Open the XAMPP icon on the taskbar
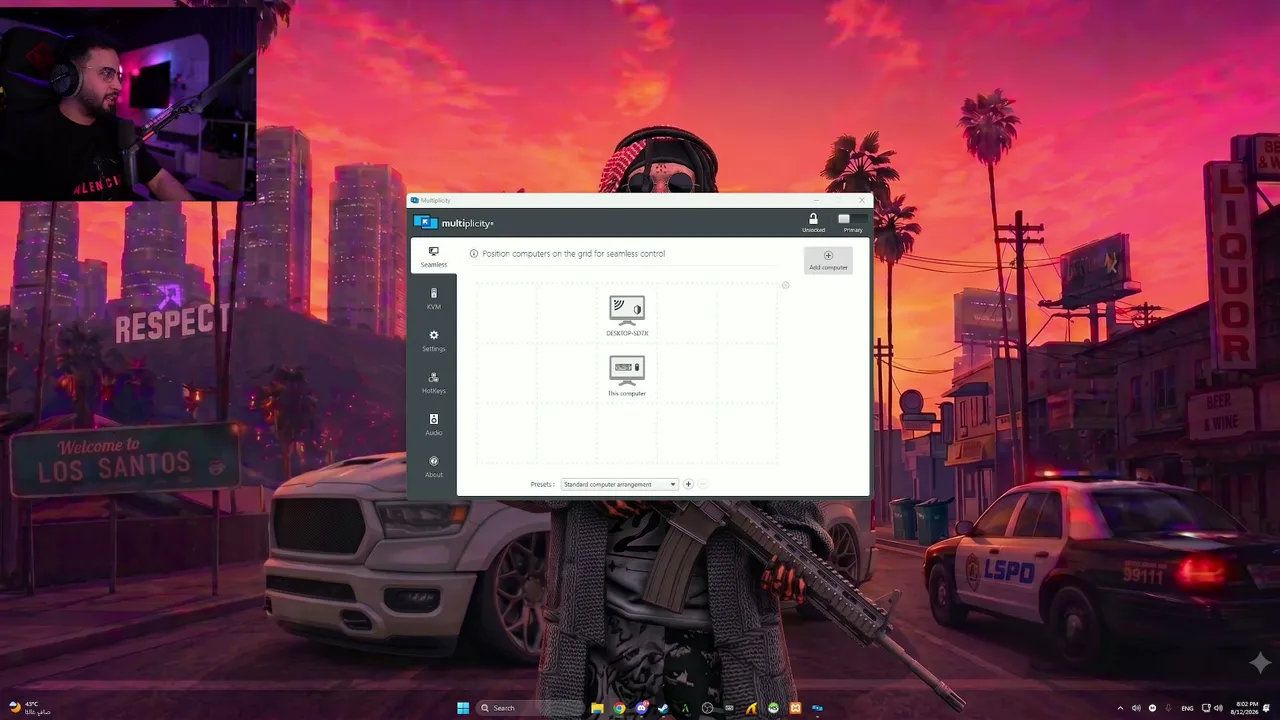 coord(795,708)
